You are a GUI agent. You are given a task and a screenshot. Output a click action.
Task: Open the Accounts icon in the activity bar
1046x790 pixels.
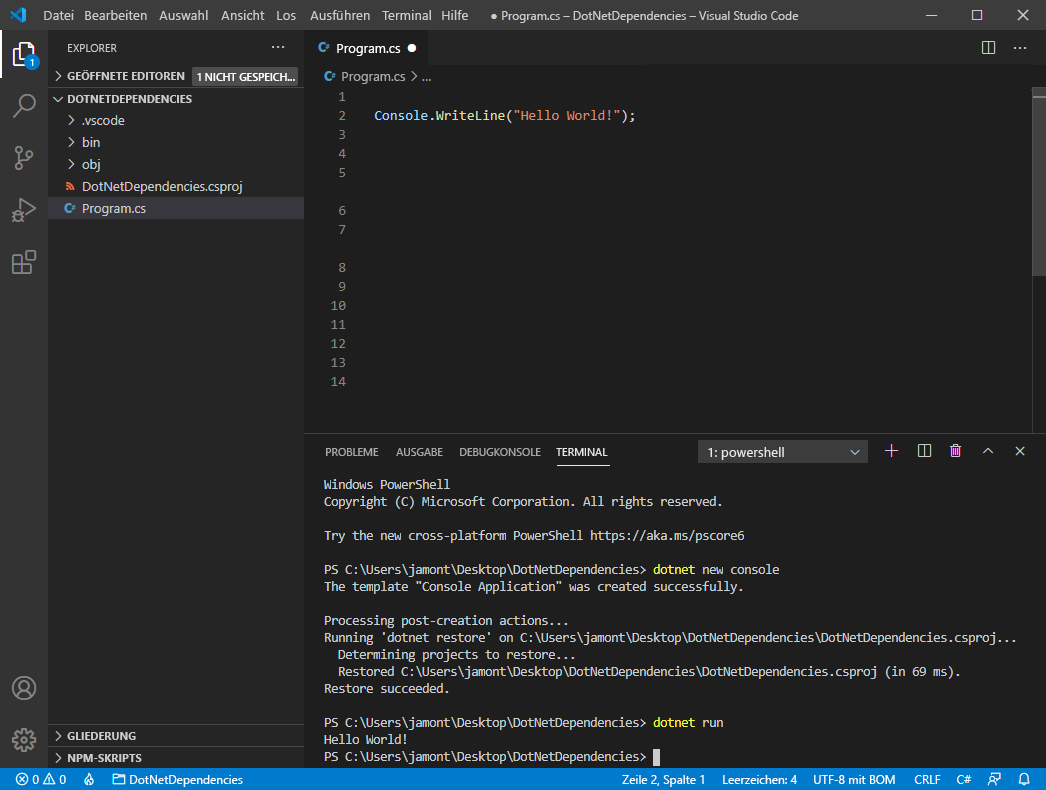(24, 688)
